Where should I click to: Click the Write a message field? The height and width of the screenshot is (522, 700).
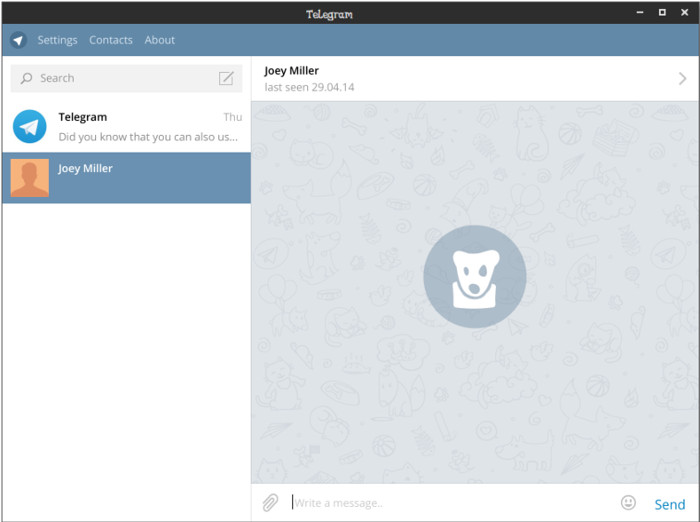451,503
